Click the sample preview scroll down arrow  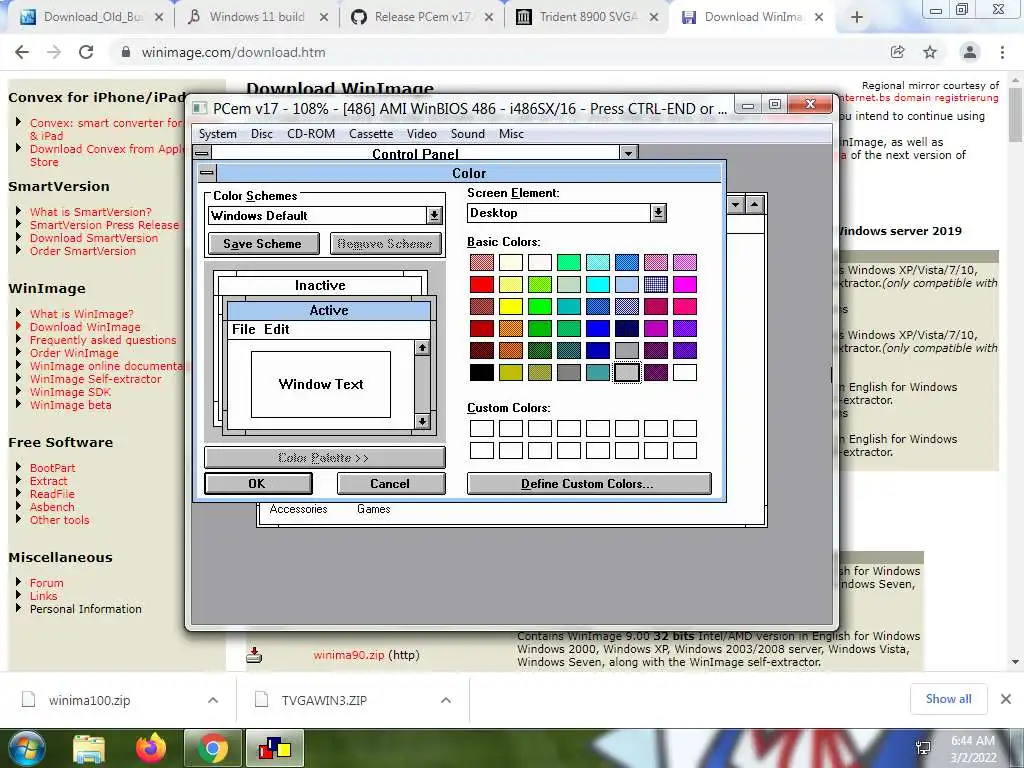422,421
